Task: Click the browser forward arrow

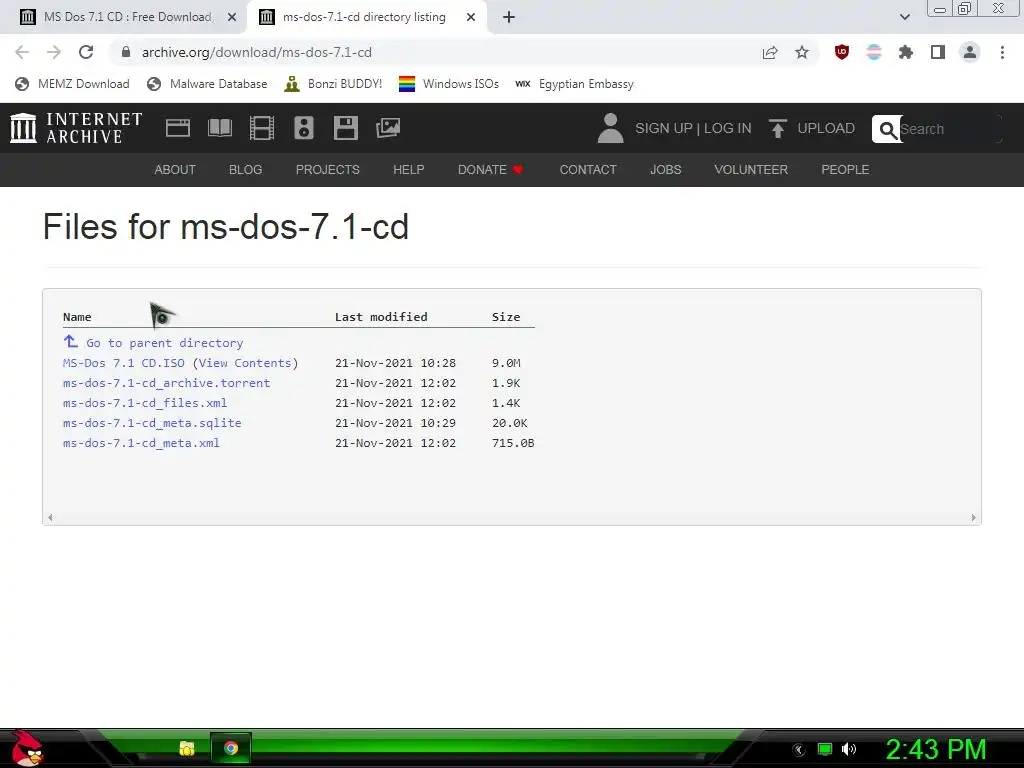Action: pos(54,52)
